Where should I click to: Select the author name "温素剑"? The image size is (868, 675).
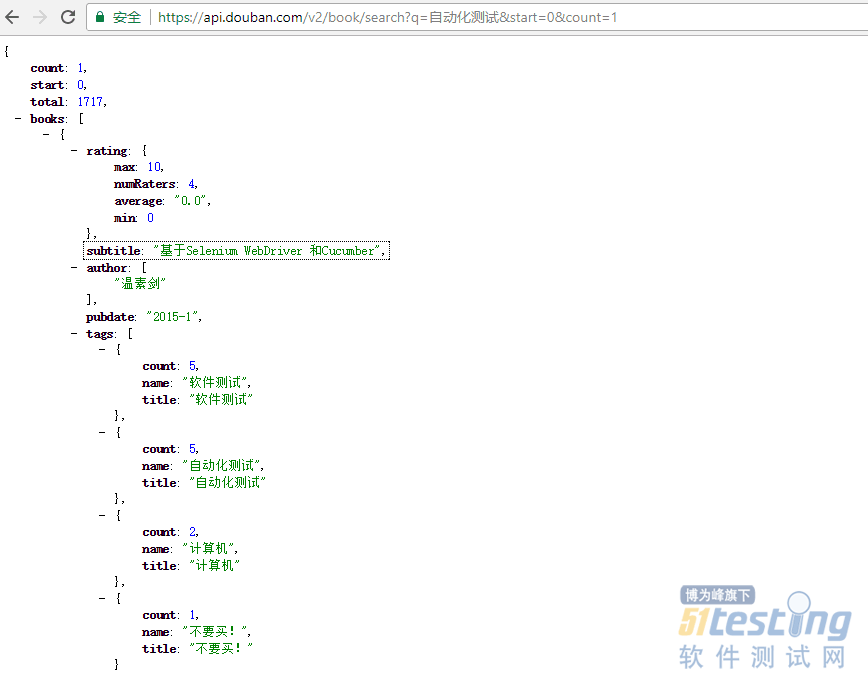[140, 284]
